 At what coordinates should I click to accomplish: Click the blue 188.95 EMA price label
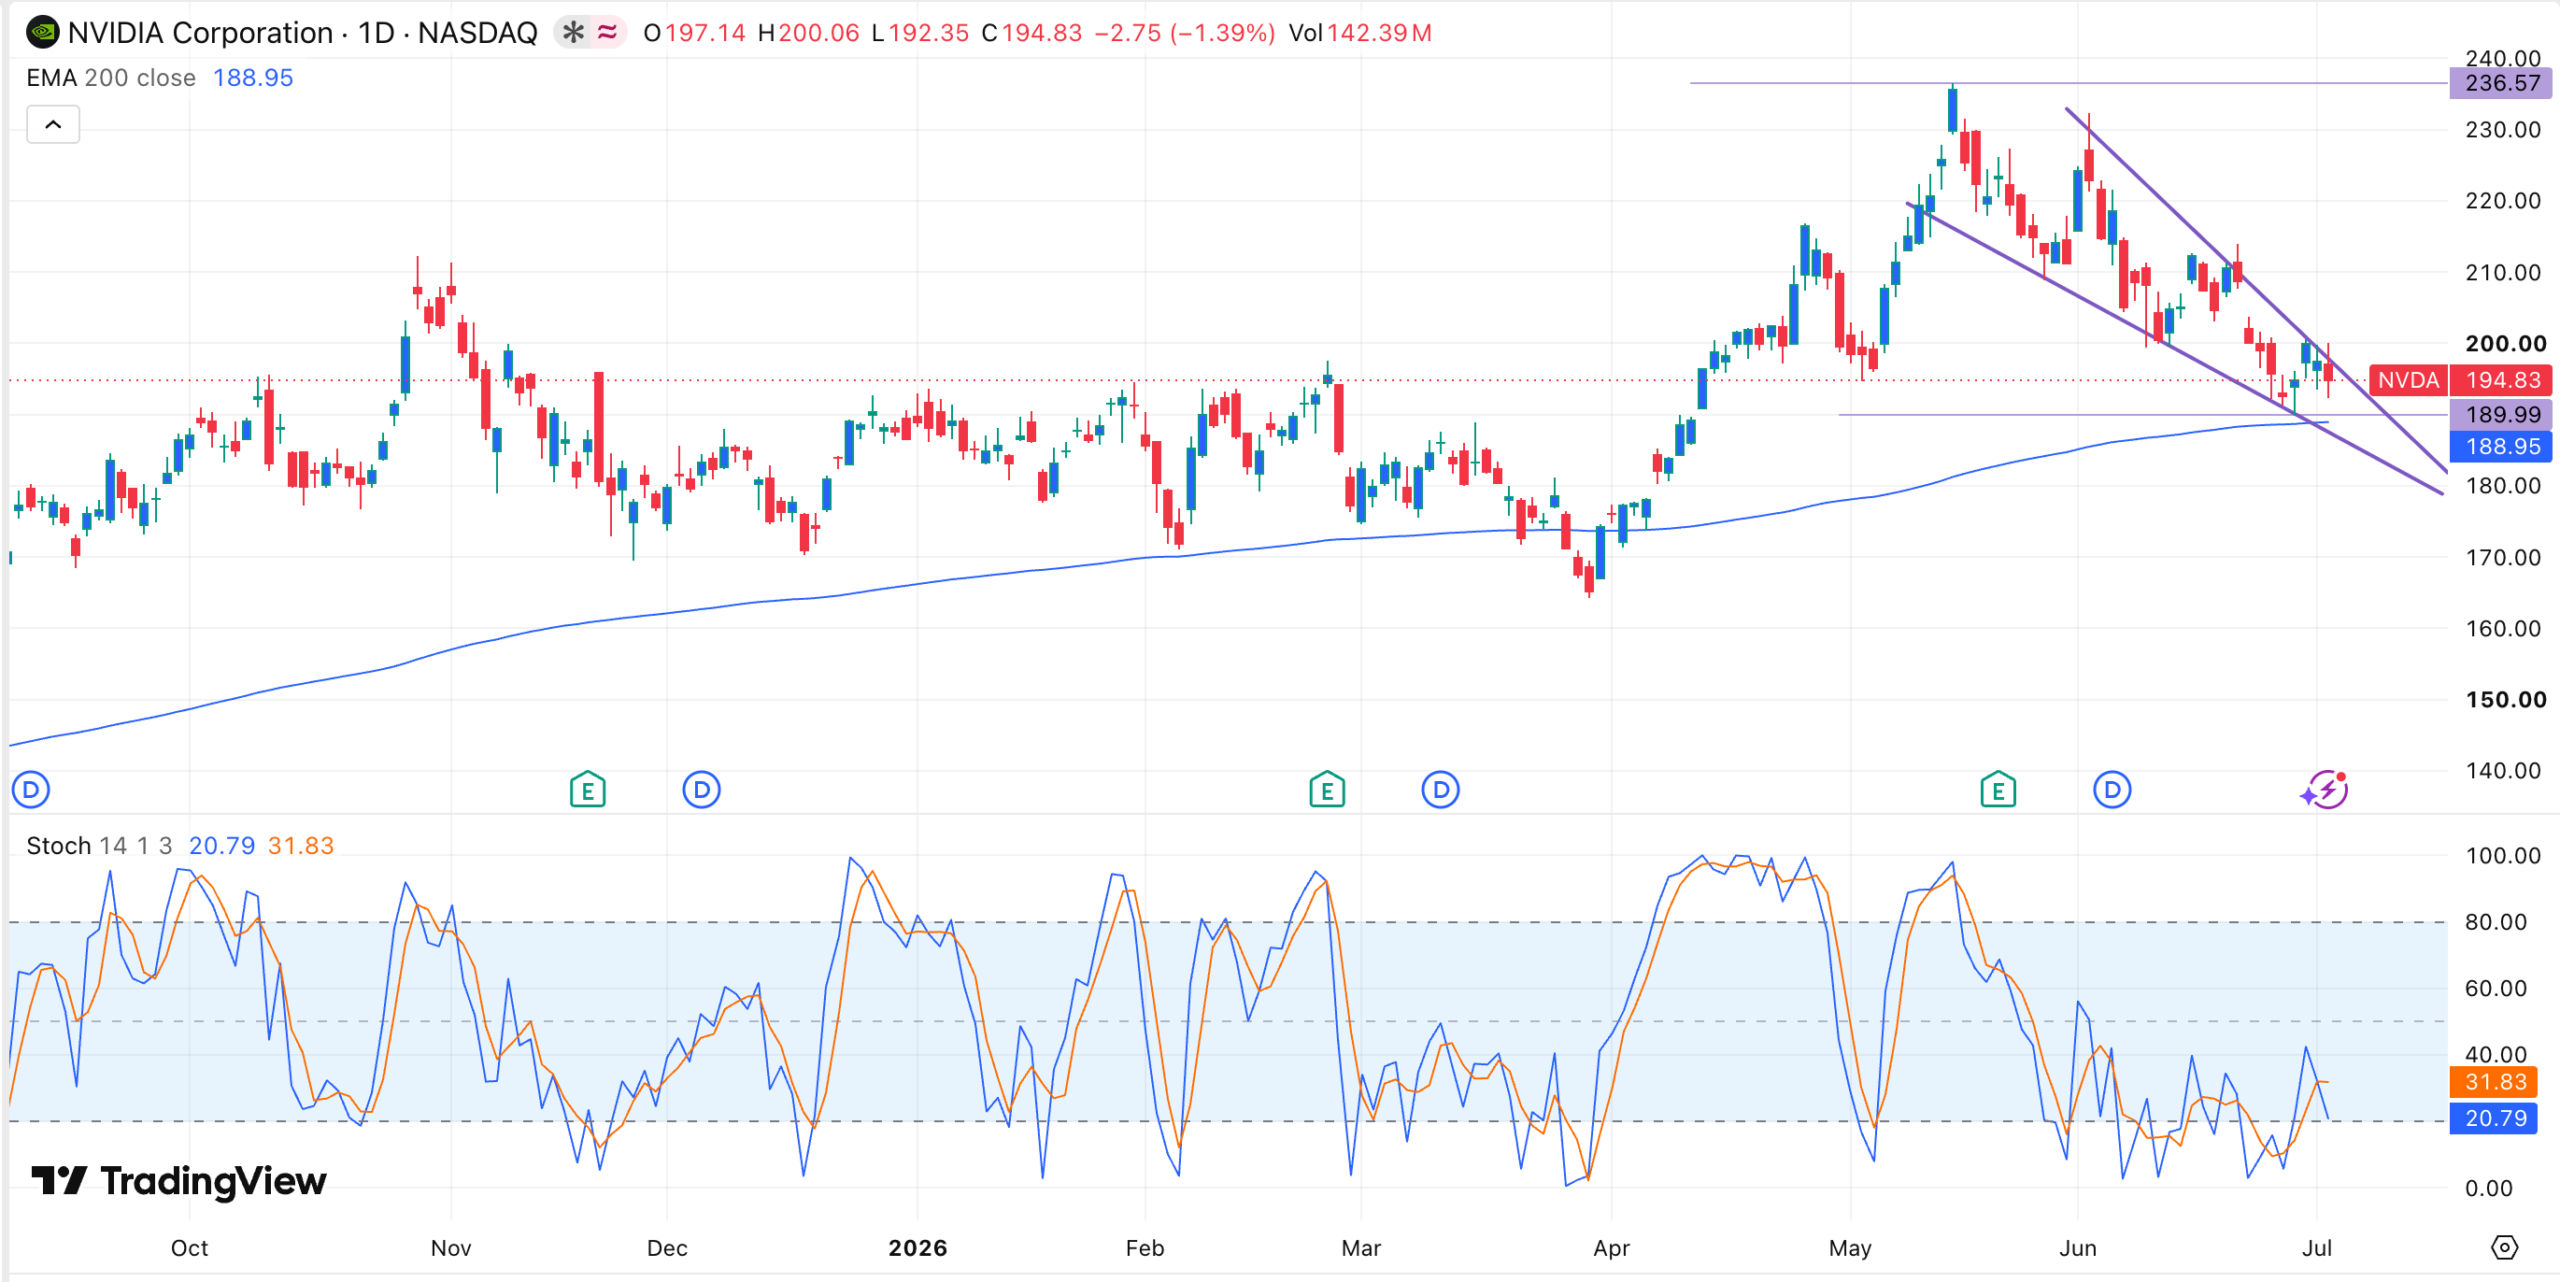(x=2502, y=446)
